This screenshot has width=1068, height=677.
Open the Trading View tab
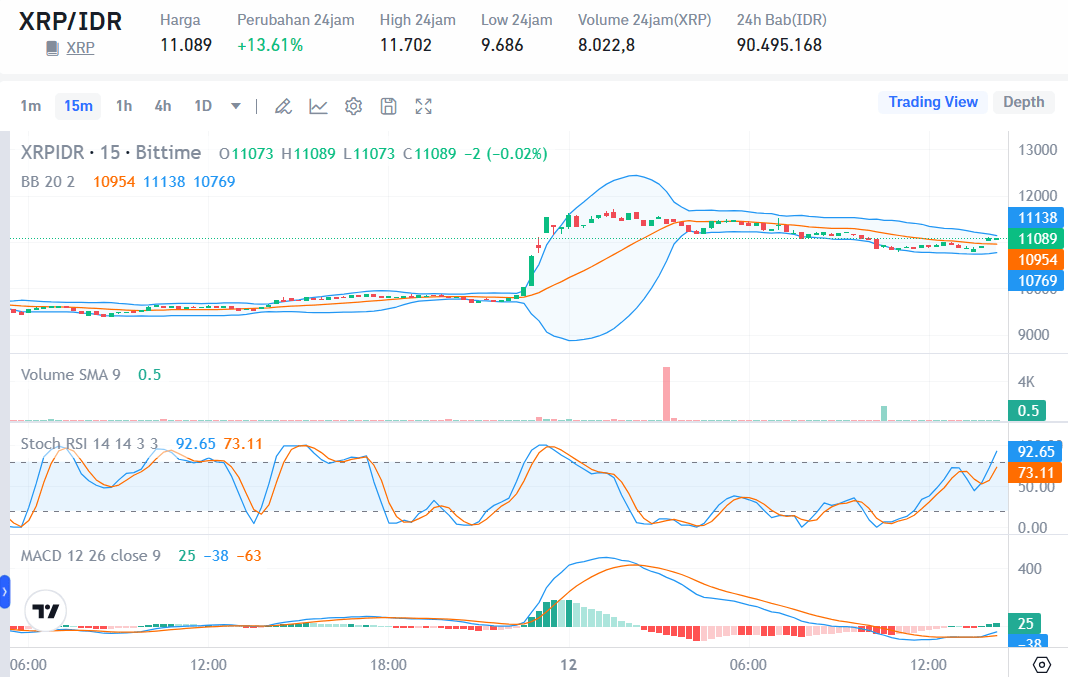click(932, 101)
